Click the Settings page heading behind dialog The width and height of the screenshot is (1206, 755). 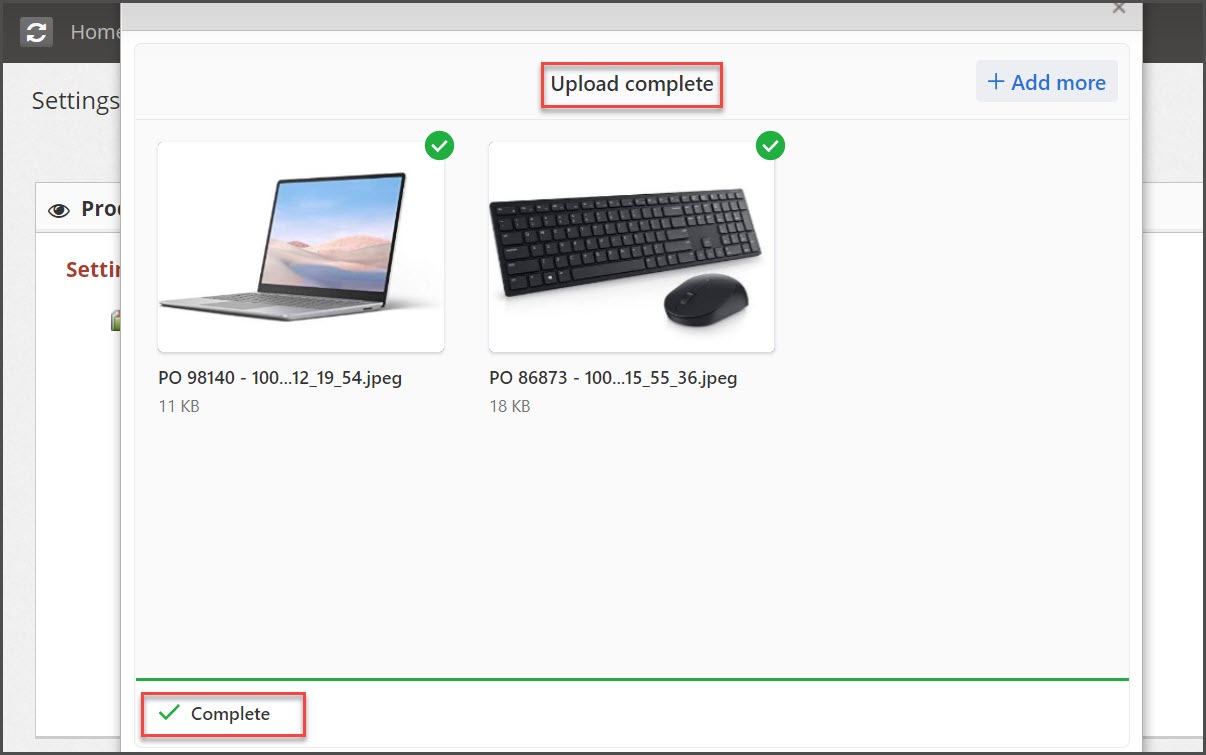(76, 101)
